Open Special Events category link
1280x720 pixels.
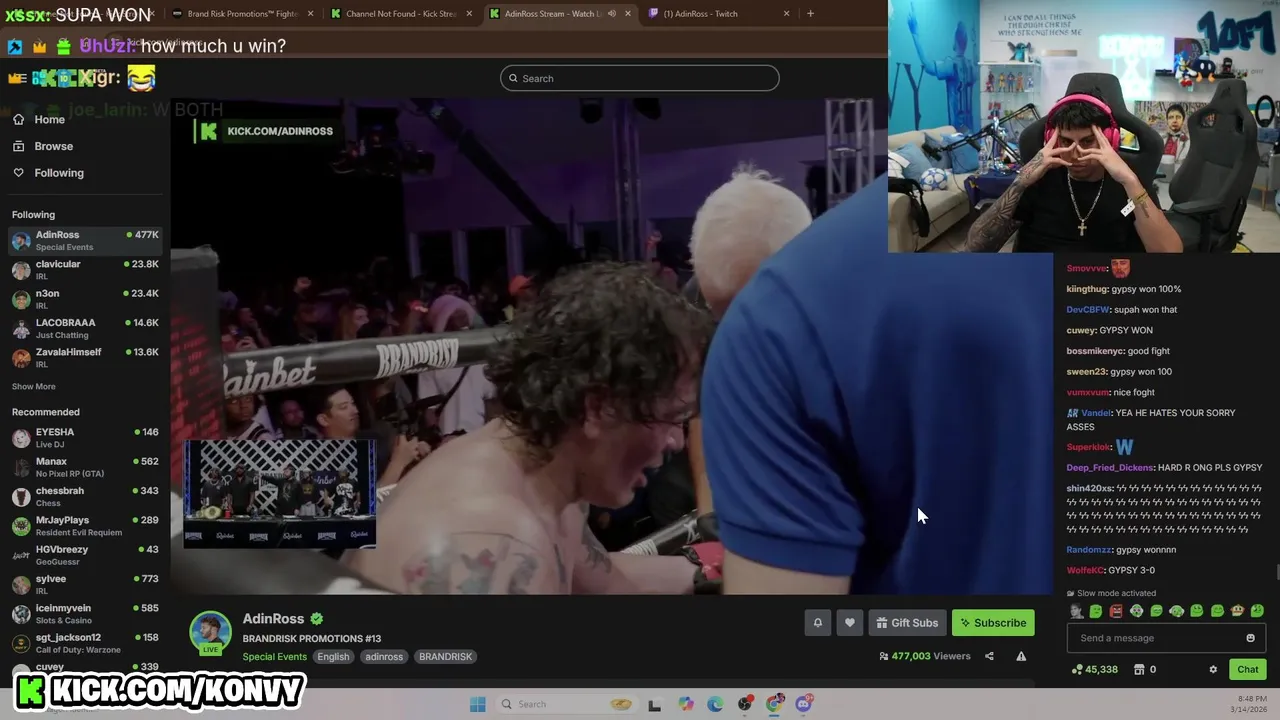[274, 657]
